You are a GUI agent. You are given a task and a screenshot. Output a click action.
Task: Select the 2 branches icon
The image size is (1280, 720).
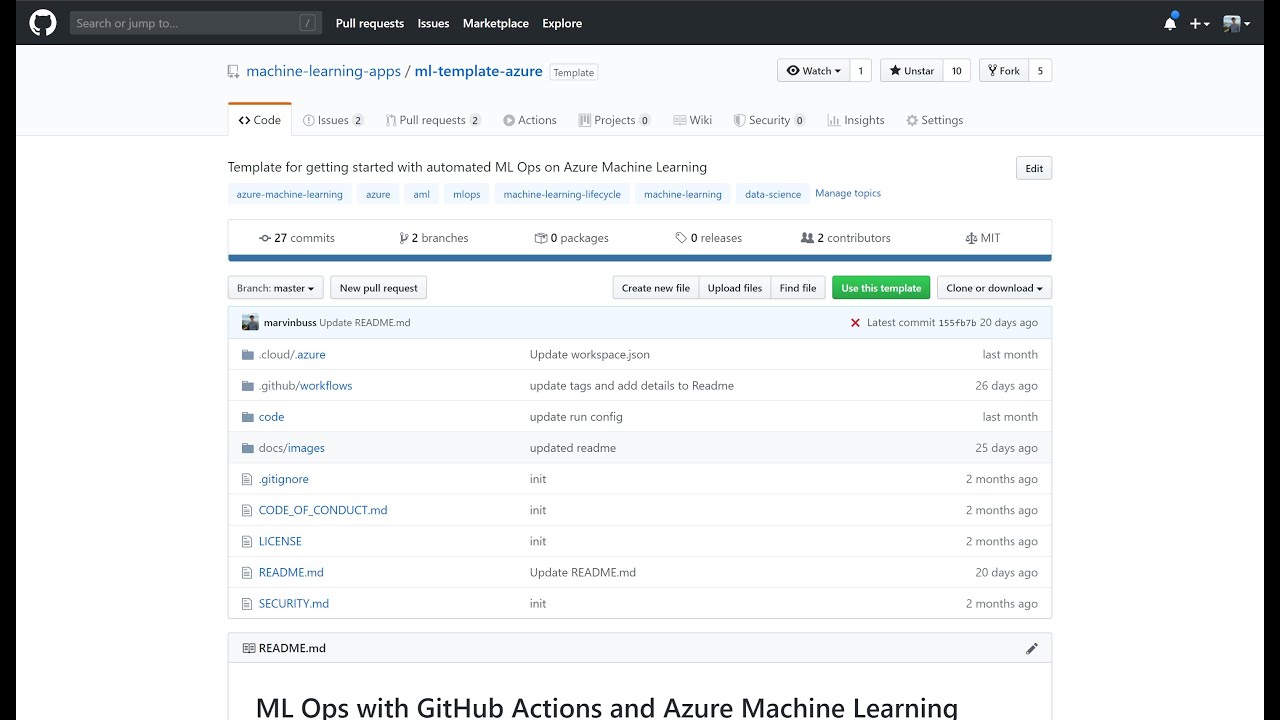[x=403, y=237]
